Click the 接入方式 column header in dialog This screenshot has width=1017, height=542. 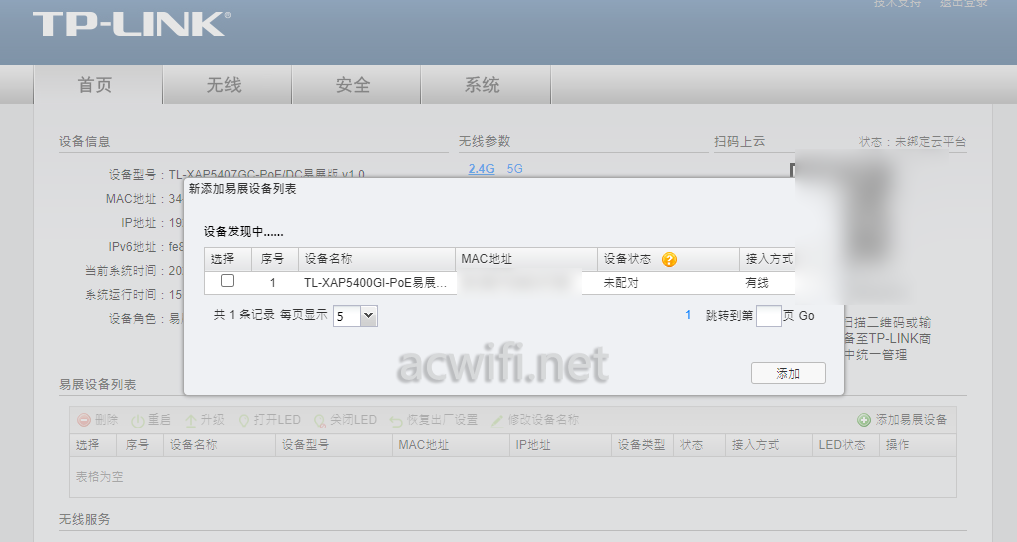[769, 259]
